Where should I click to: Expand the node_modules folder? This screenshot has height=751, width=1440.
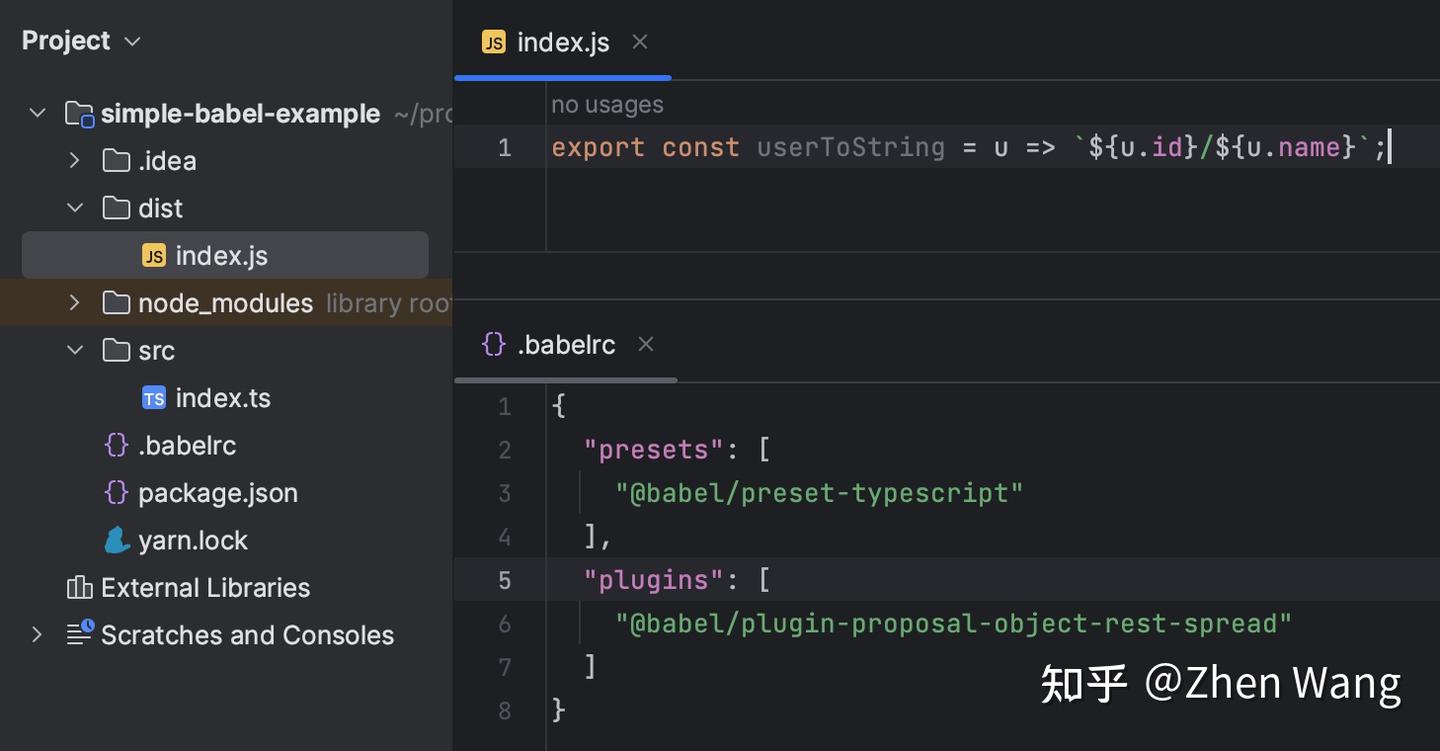(x=74, y=303)
